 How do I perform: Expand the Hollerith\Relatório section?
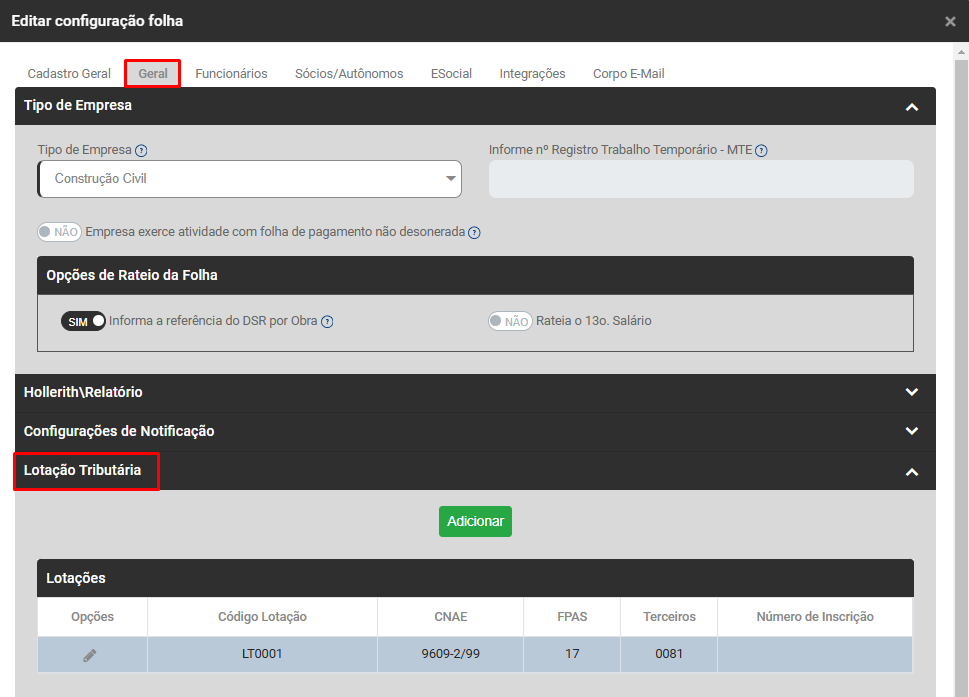point(912,392)
